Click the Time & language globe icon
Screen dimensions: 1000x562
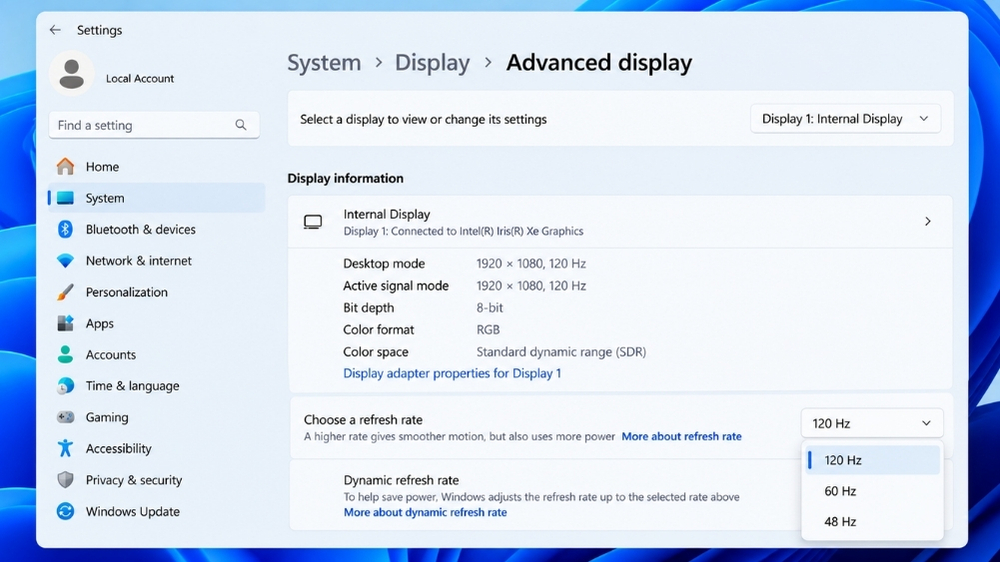click(65, 386)
